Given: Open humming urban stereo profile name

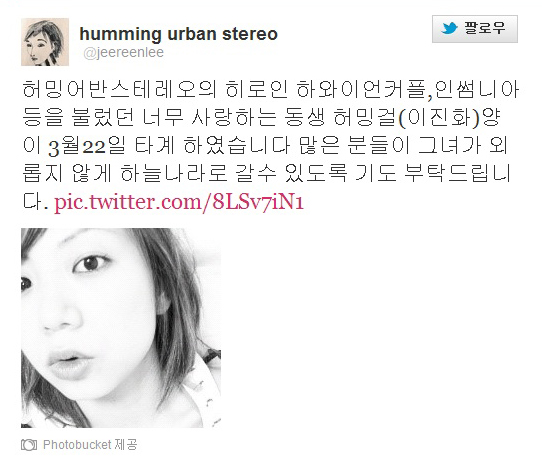Looking at the screenshot, I should pos(178,34).
